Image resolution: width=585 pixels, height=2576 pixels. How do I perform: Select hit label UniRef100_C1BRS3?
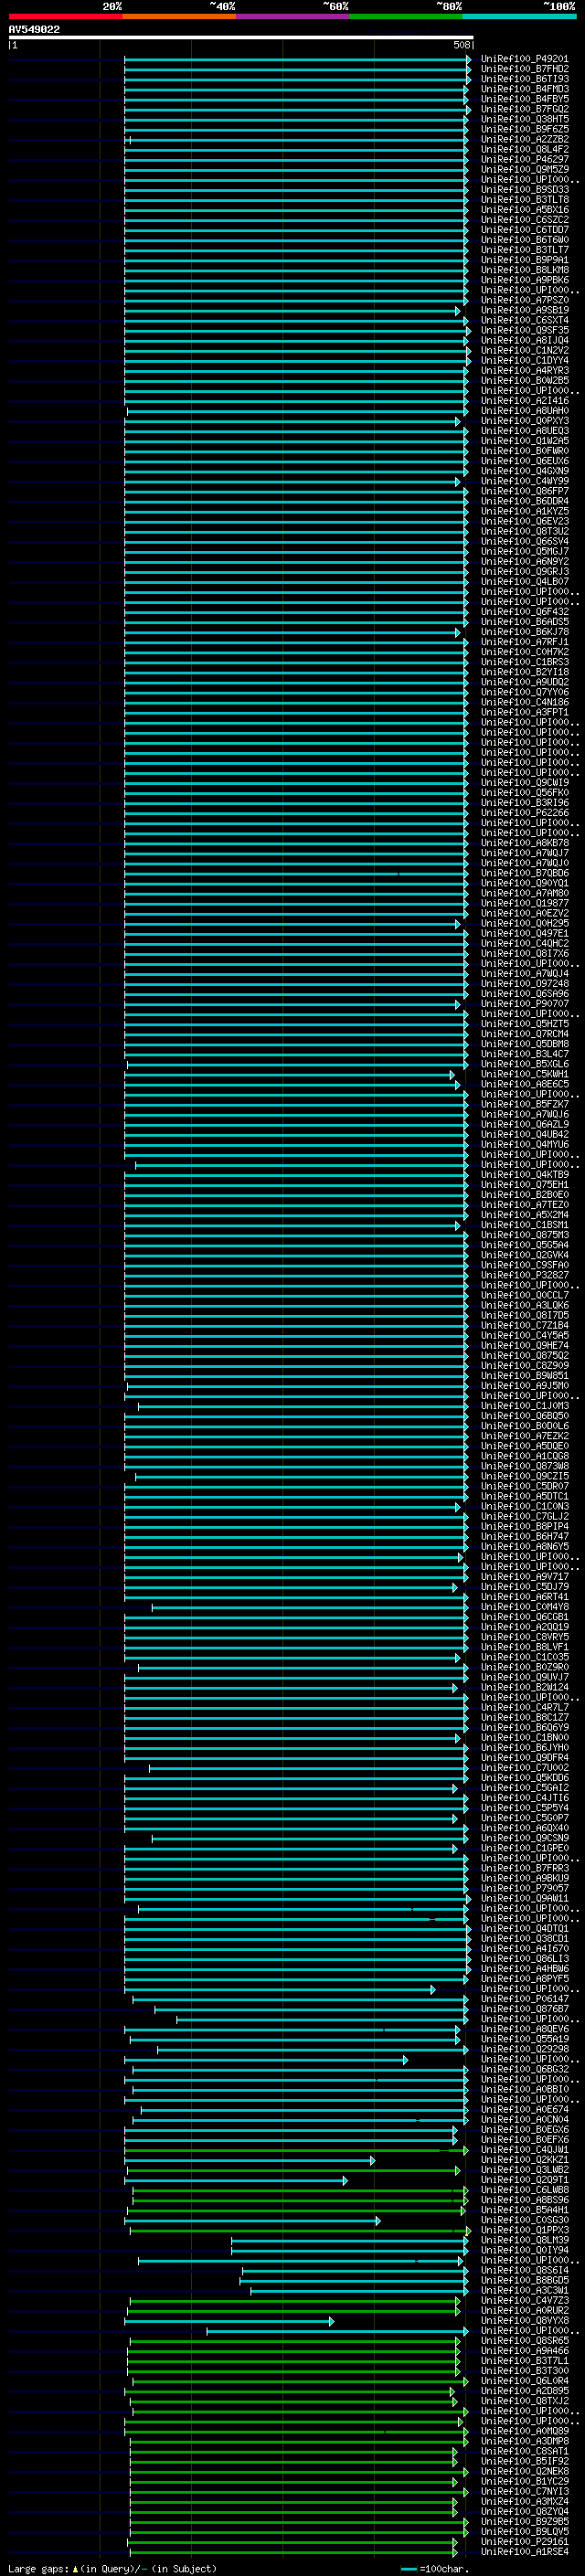click(524, 662)
